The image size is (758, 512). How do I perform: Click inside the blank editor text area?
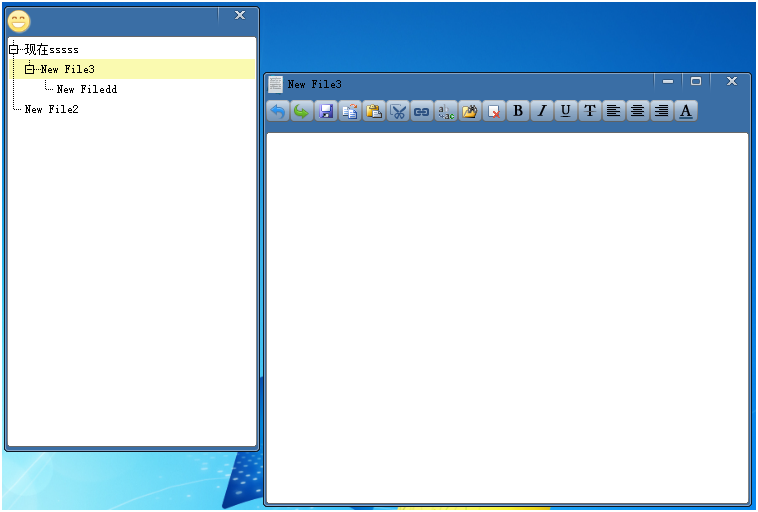click(x=508, y=318)
